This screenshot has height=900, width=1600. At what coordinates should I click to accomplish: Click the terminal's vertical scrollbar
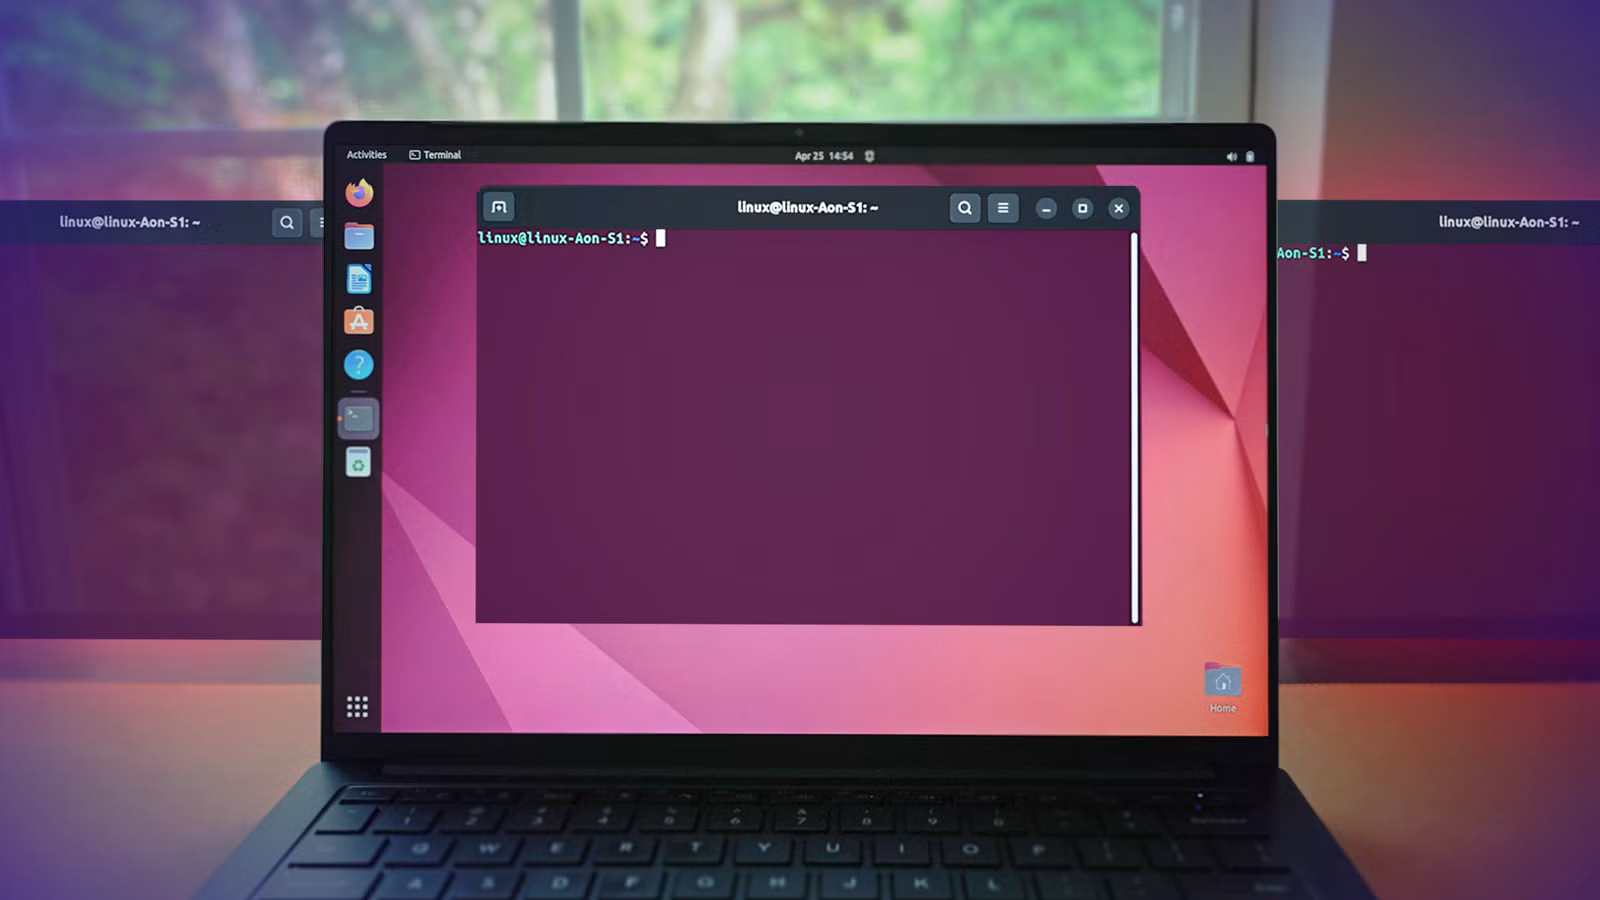point(1134,428)
